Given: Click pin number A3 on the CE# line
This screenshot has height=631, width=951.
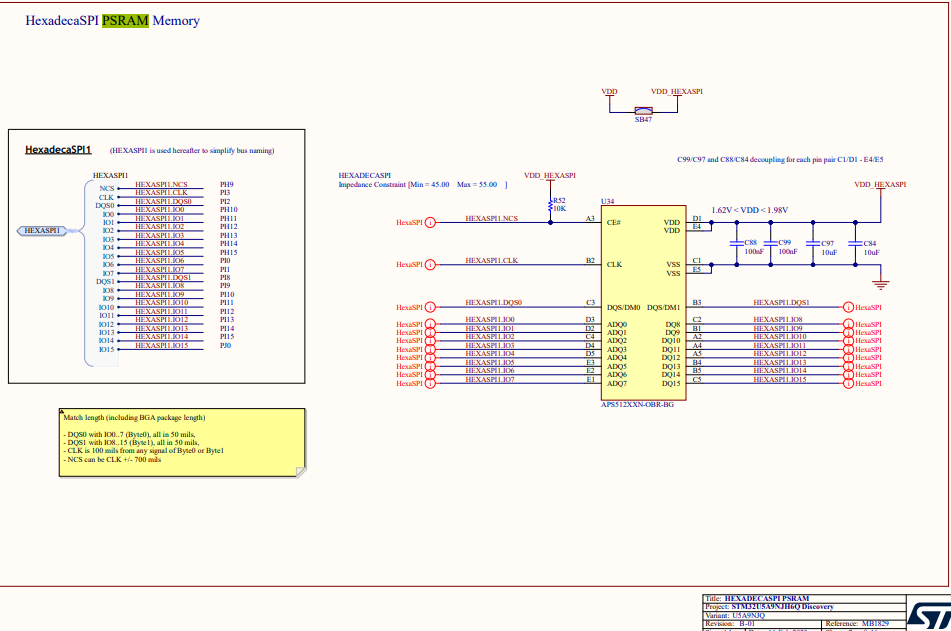Looking at the screenshot, I should pyautogui.click(x=590, y=218).
